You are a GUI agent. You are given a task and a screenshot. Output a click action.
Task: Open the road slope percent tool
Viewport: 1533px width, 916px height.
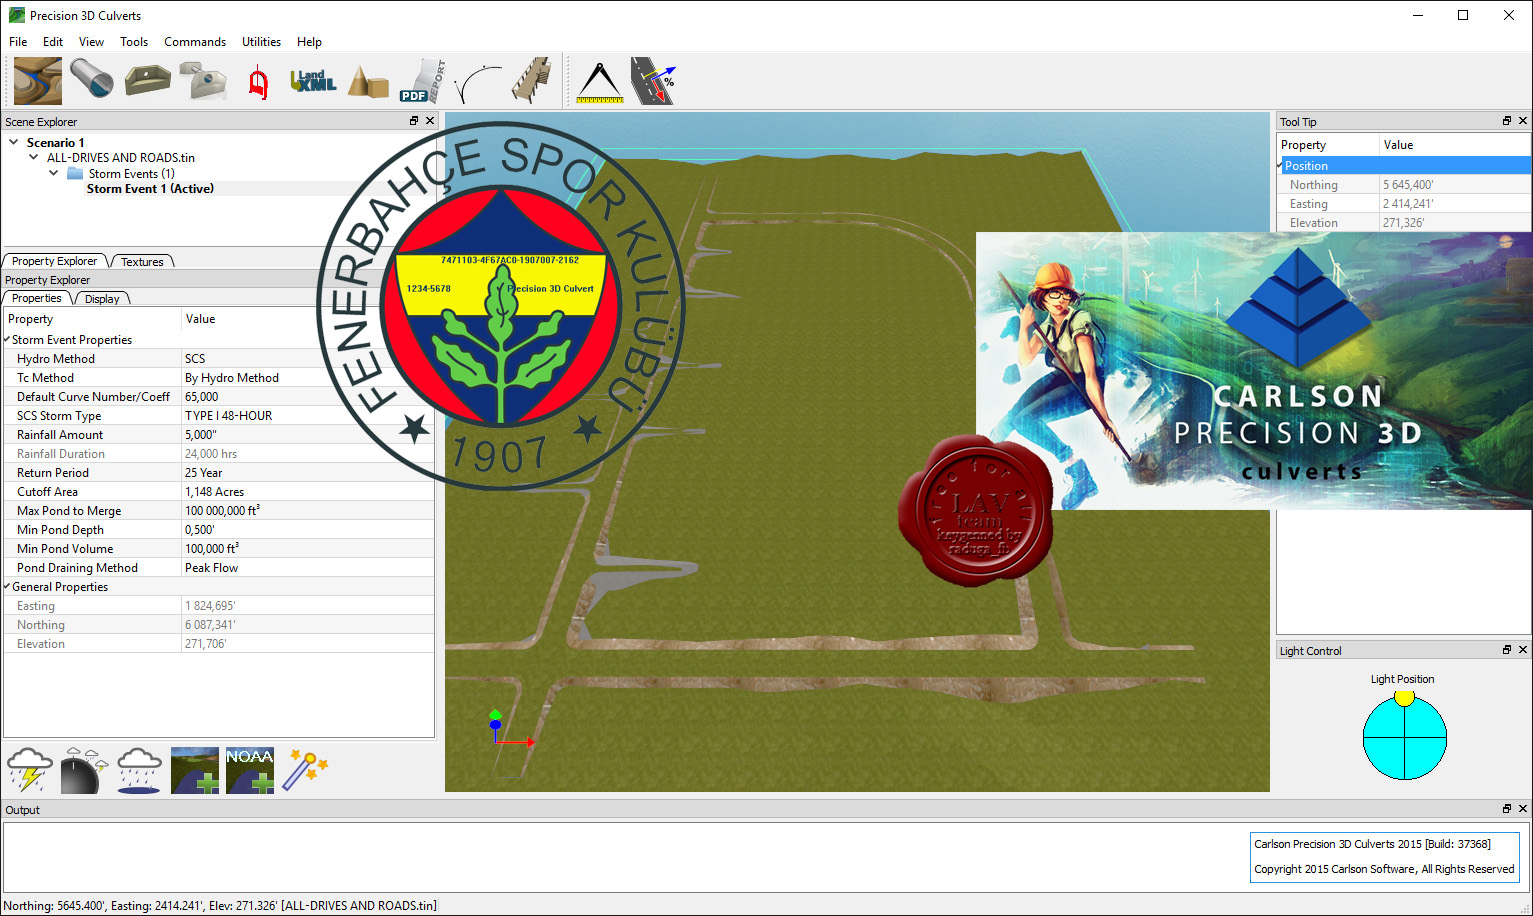pos(653,81)
